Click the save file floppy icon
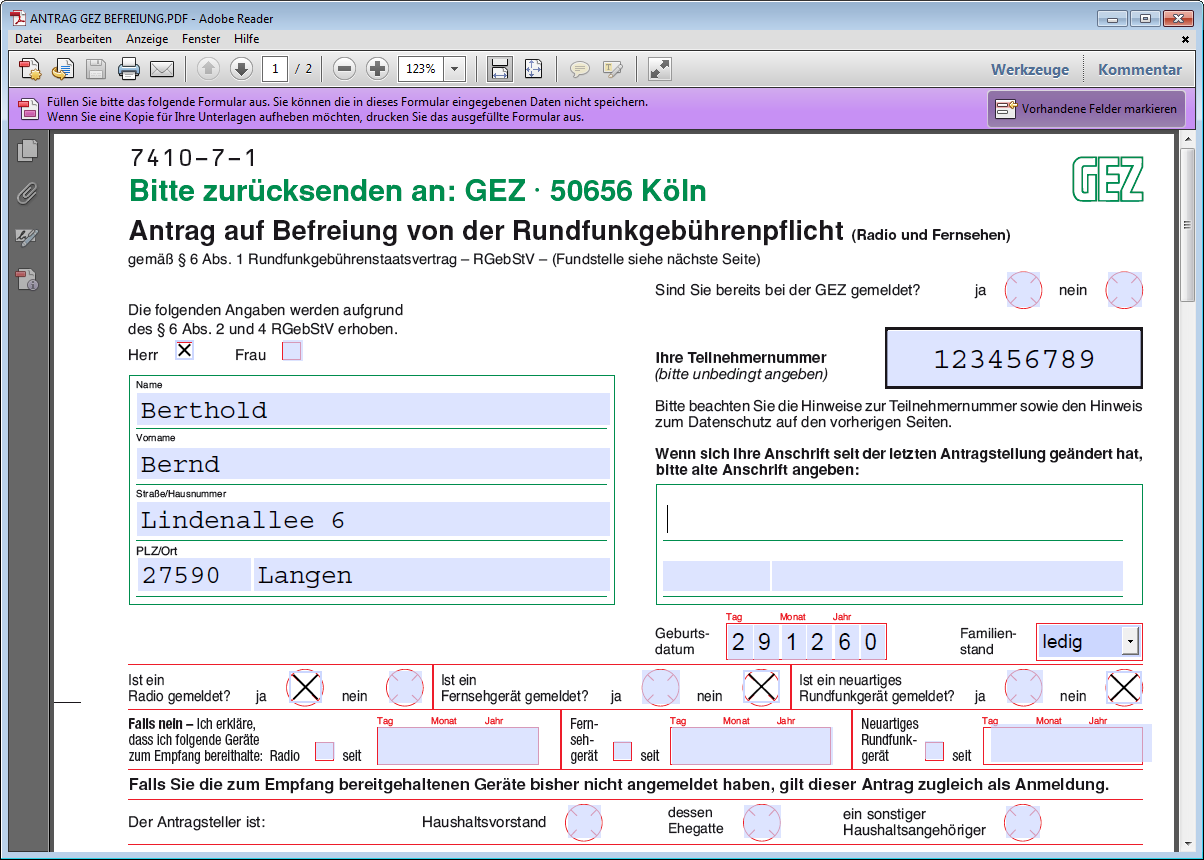Viewport: 1204px width, 860px height. (x=96, y=69)
